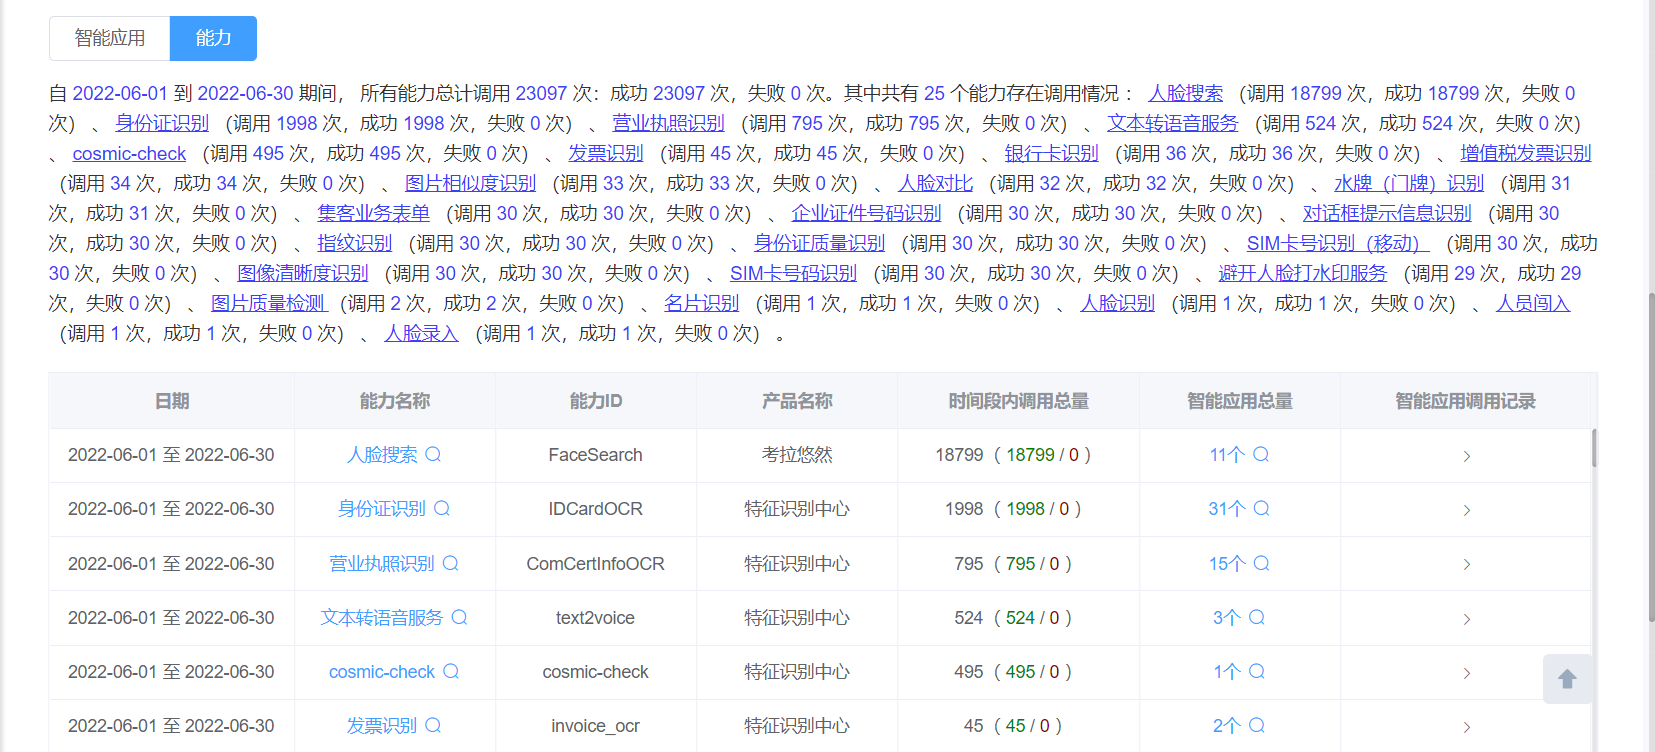The height and width of the screenshot is (752, 1655).
Task: Click magnifier icon beside 营业执照识别 in table
Action: tap(451, 563)
